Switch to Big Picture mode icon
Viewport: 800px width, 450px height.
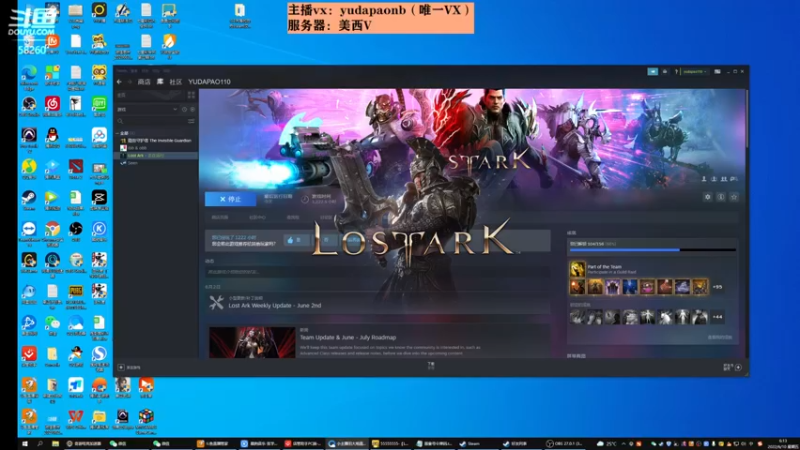(x=717, y=71)
